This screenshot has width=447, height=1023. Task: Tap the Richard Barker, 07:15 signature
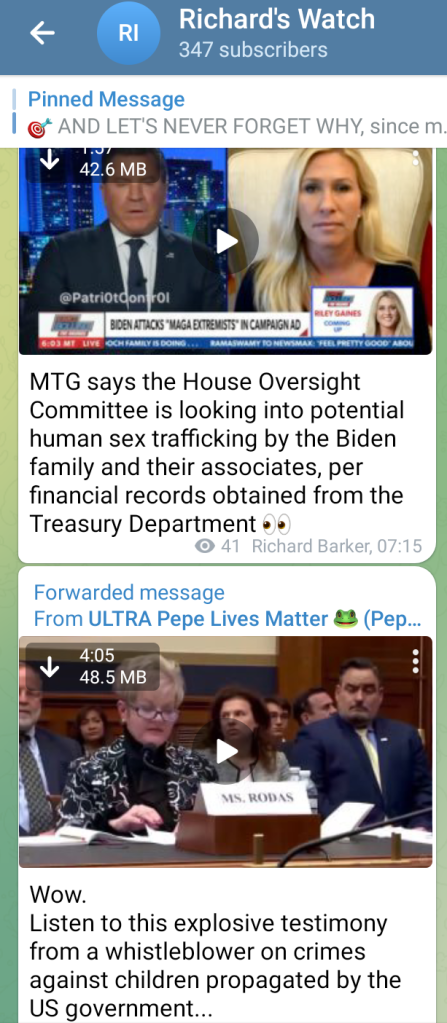click(337, 545)
